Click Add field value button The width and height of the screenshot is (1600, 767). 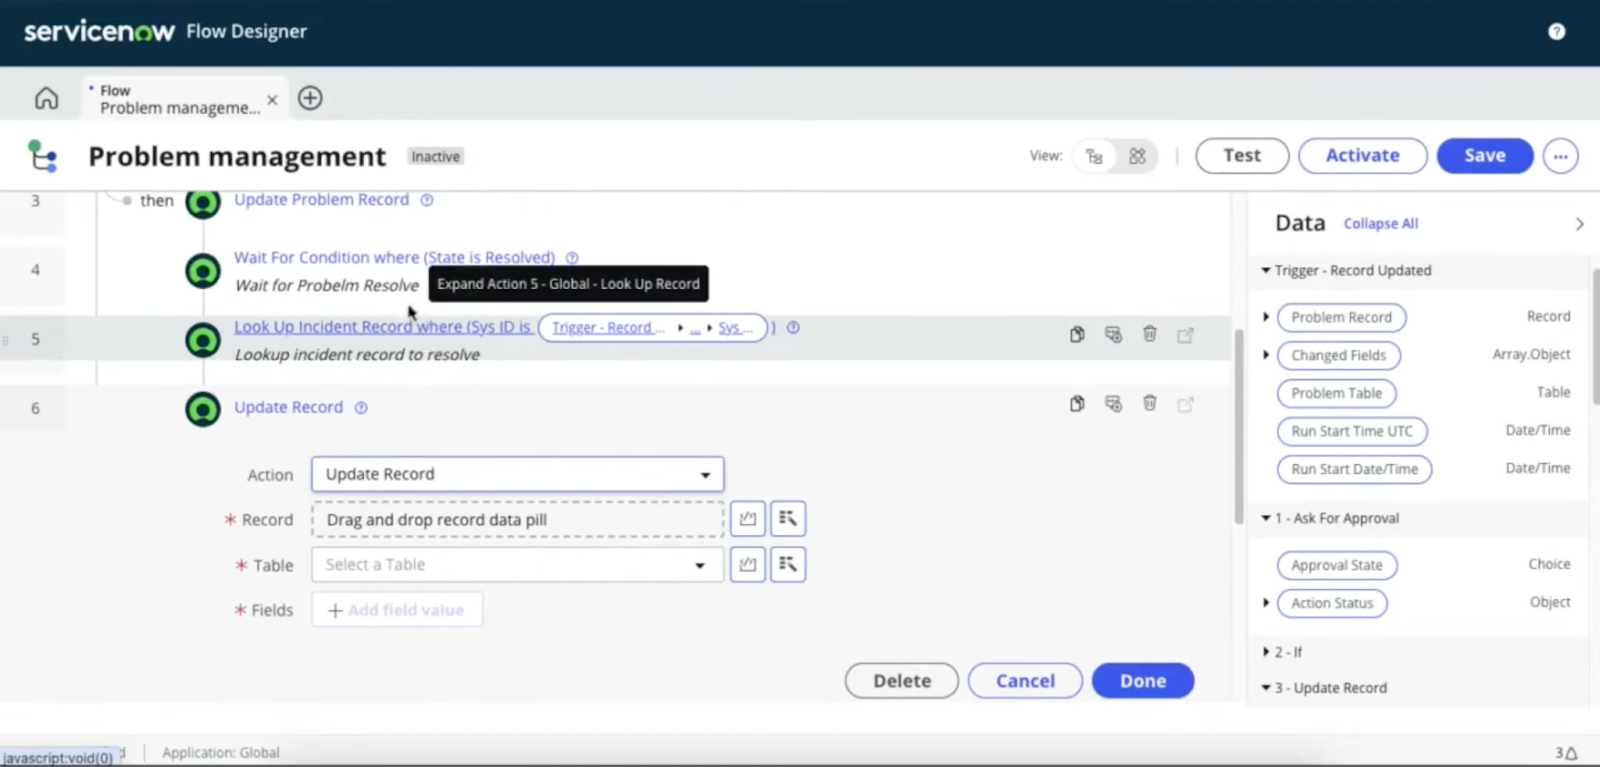[x=397, y=610]
